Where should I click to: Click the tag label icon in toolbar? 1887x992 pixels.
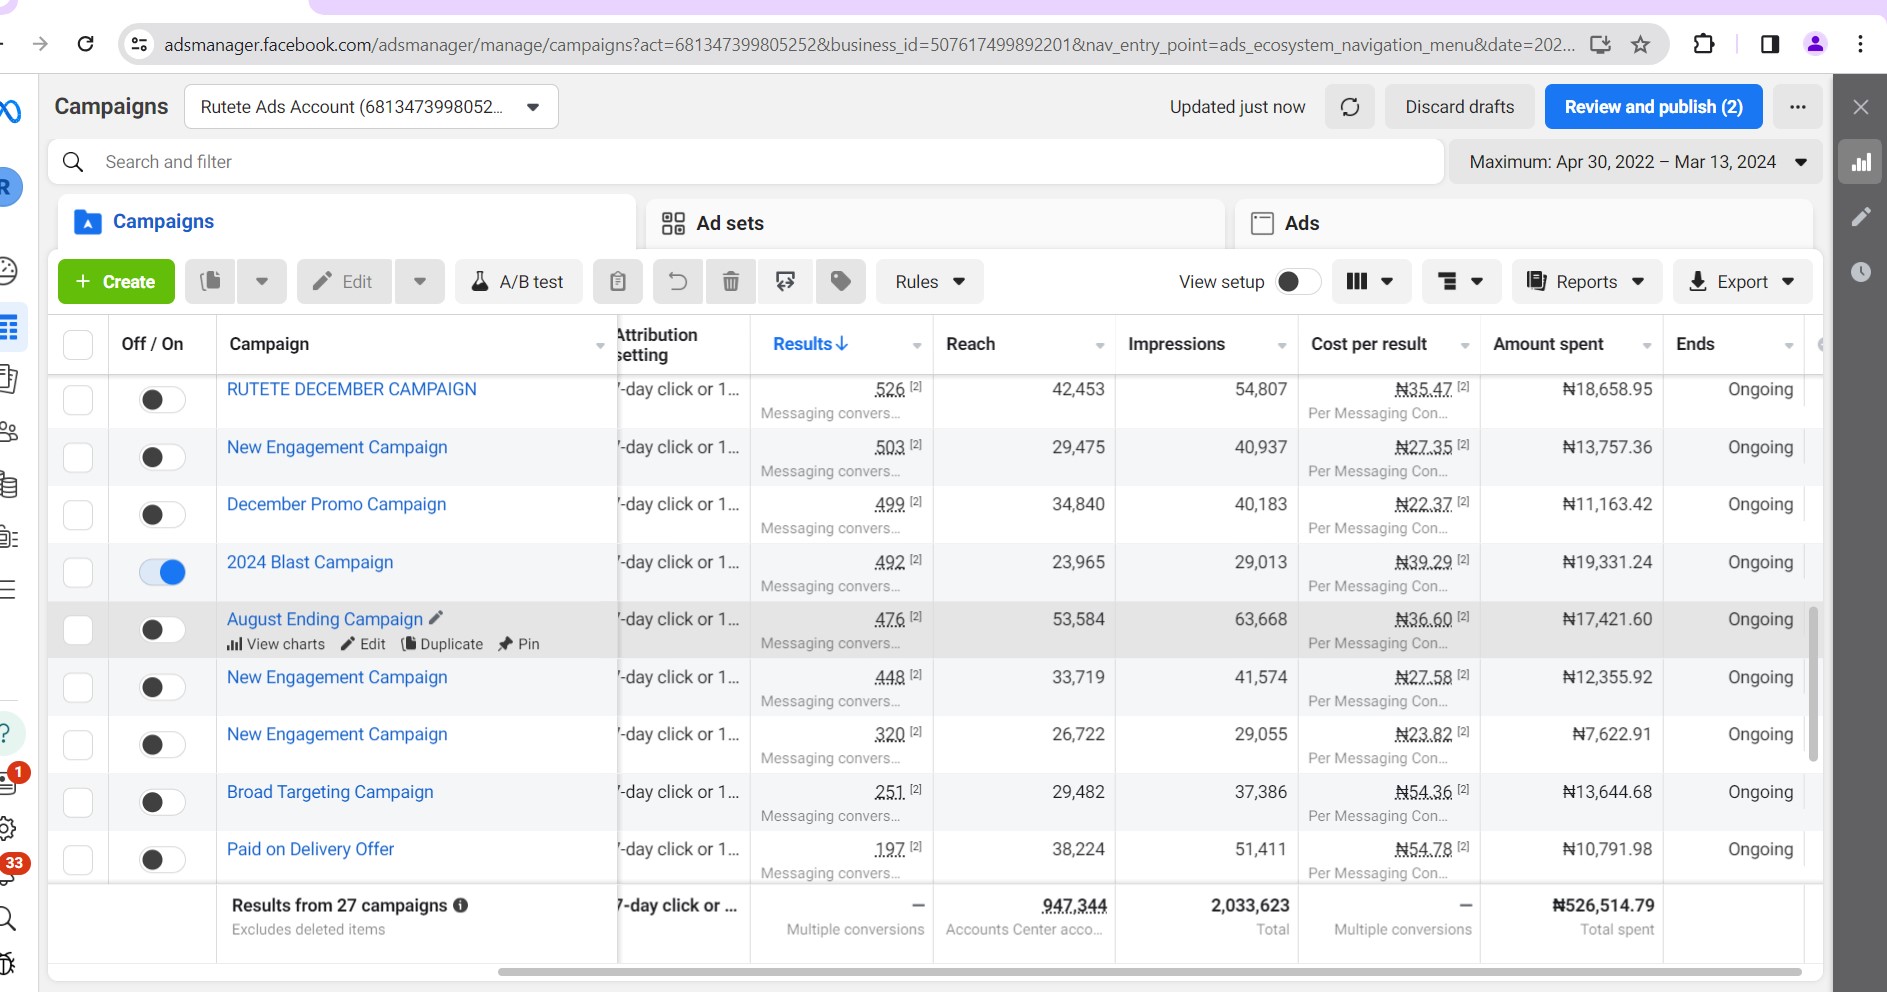841,282
